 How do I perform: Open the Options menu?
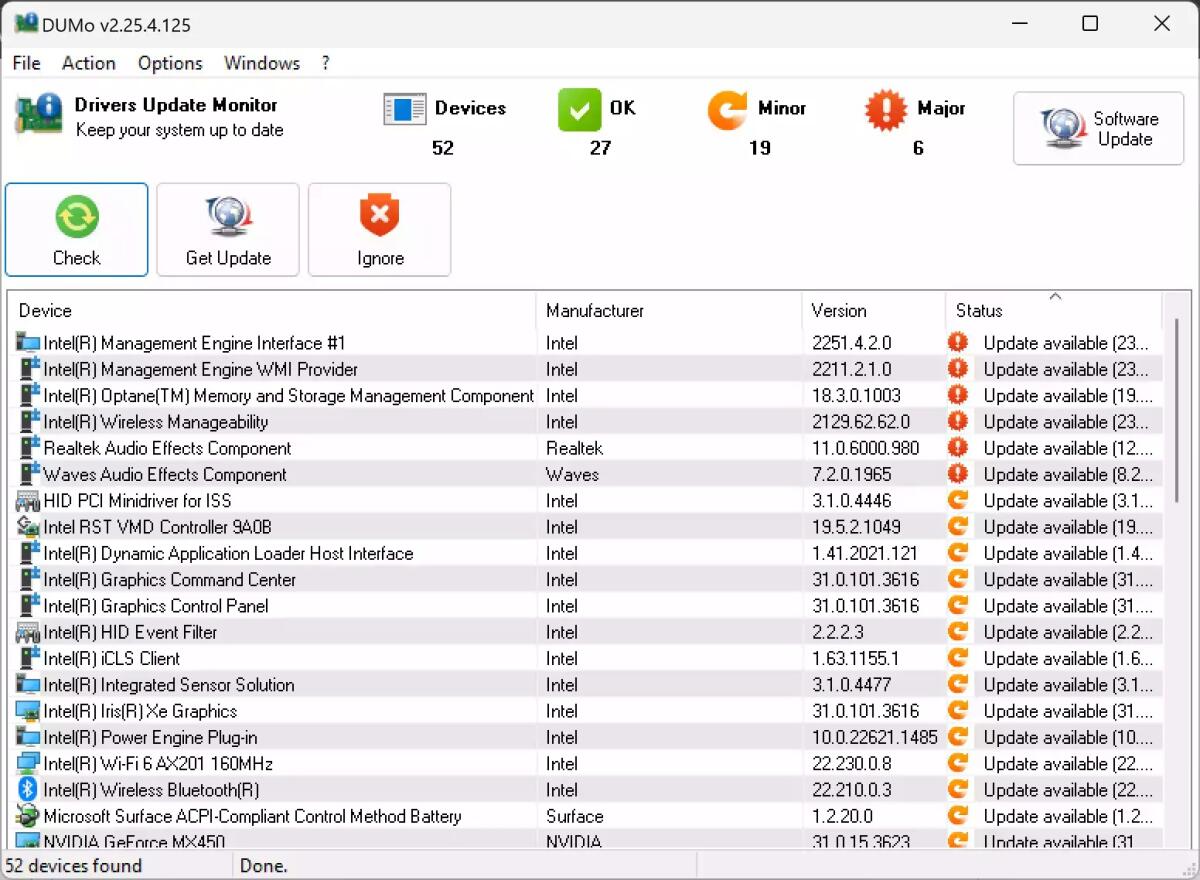coord(169,63)
